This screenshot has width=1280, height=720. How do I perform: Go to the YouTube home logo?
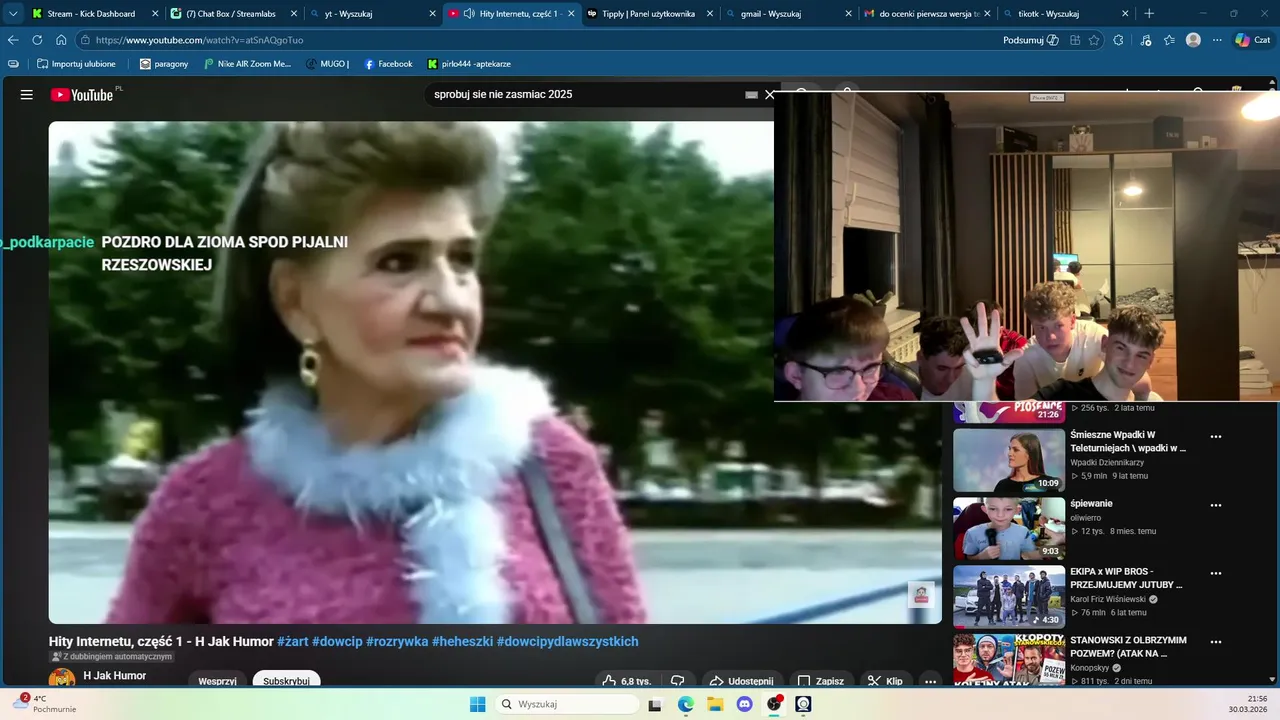click(83, 95)
